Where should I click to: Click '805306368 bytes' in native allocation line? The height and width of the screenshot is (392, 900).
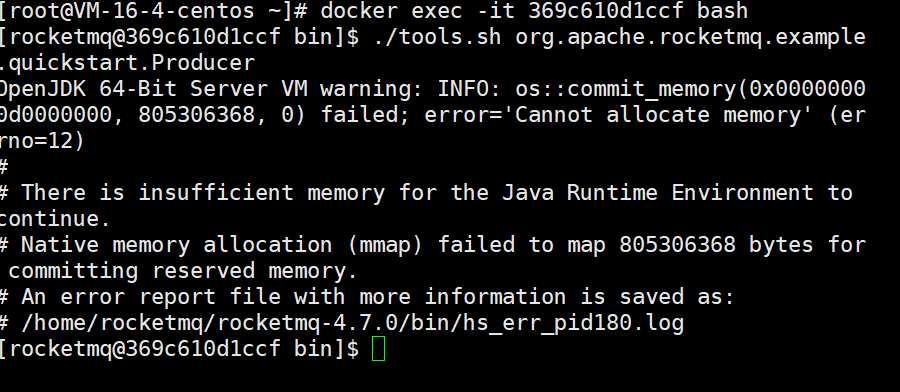click(716, 246)
